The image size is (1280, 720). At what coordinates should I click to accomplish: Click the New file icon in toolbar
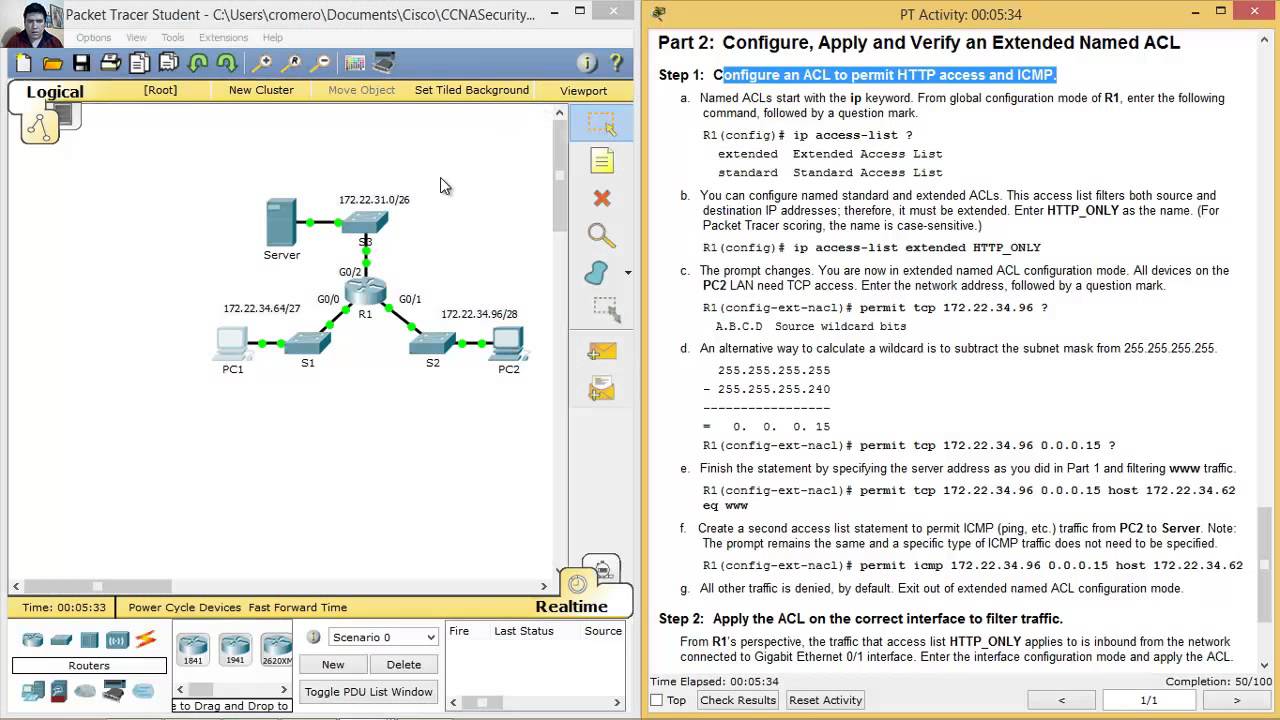click(x=24, y=63)
